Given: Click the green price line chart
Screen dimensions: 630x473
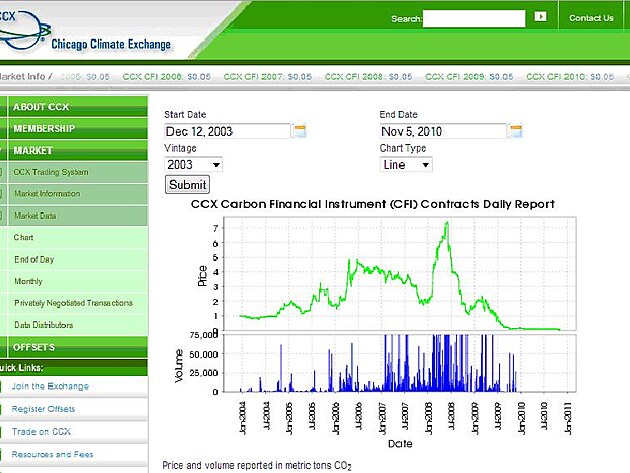Looking at the screenshot, I should coord(400,273).
